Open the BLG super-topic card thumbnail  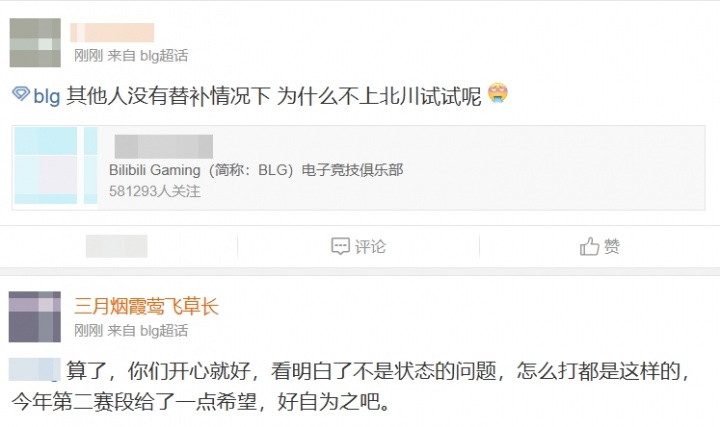[x=56, y=165]
